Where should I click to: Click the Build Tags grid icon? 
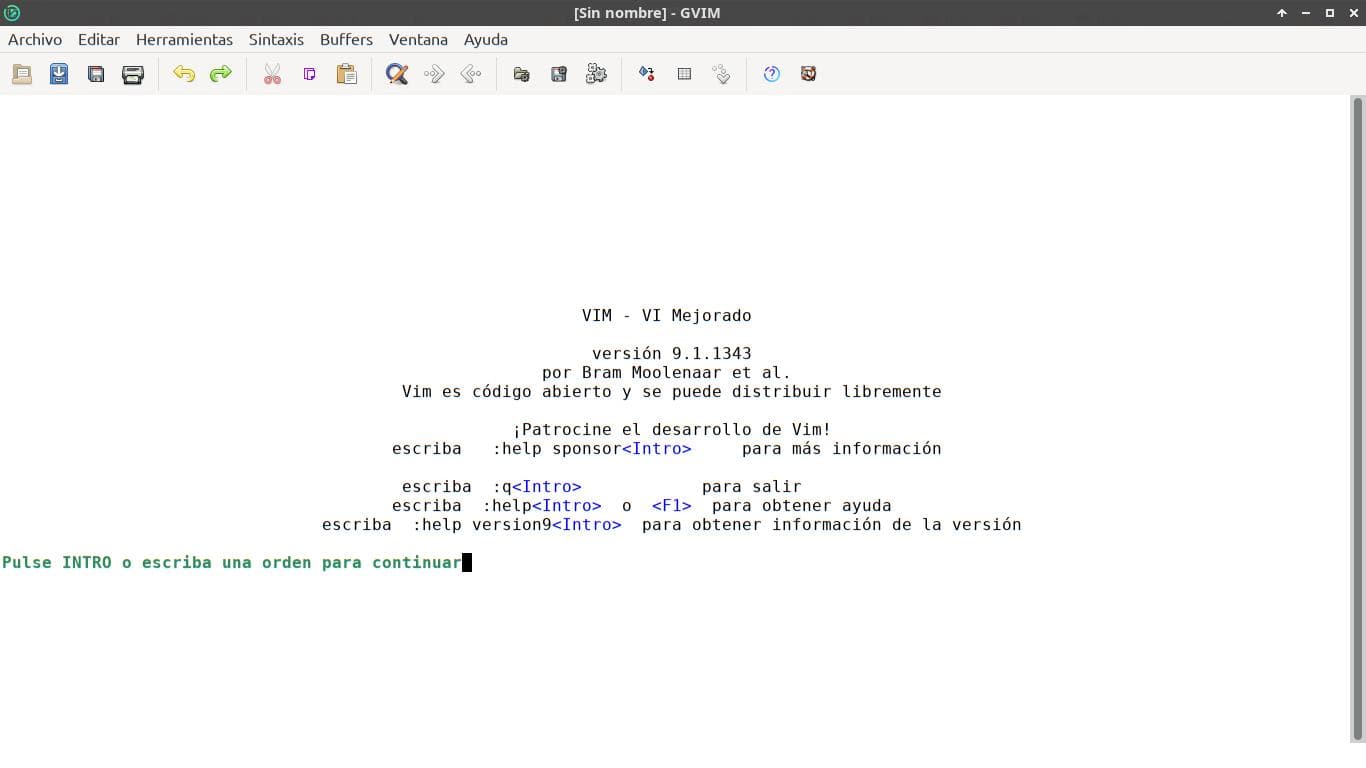[x=684, y=73]
